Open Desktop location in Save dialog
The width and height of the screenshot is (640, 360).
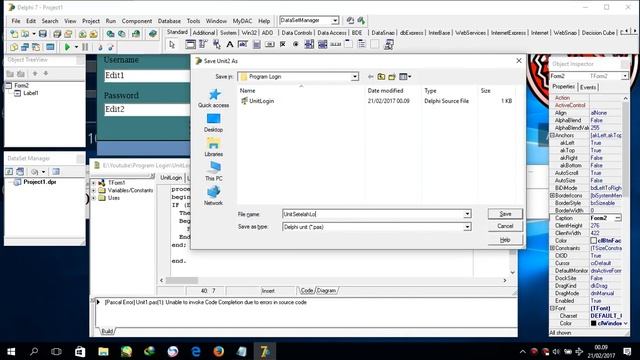(x=213, y=123)
